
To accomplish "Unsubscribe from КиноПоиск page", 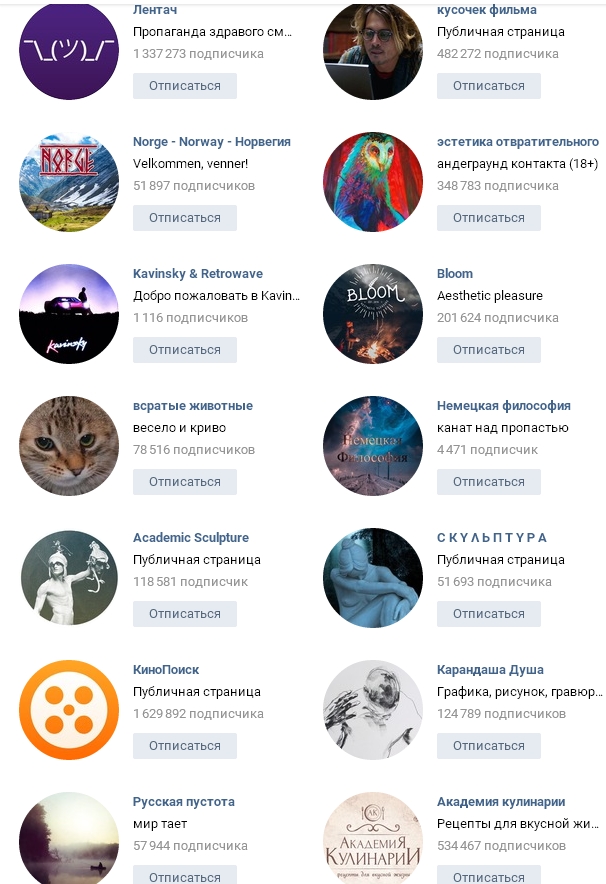I will pos(185,745).
